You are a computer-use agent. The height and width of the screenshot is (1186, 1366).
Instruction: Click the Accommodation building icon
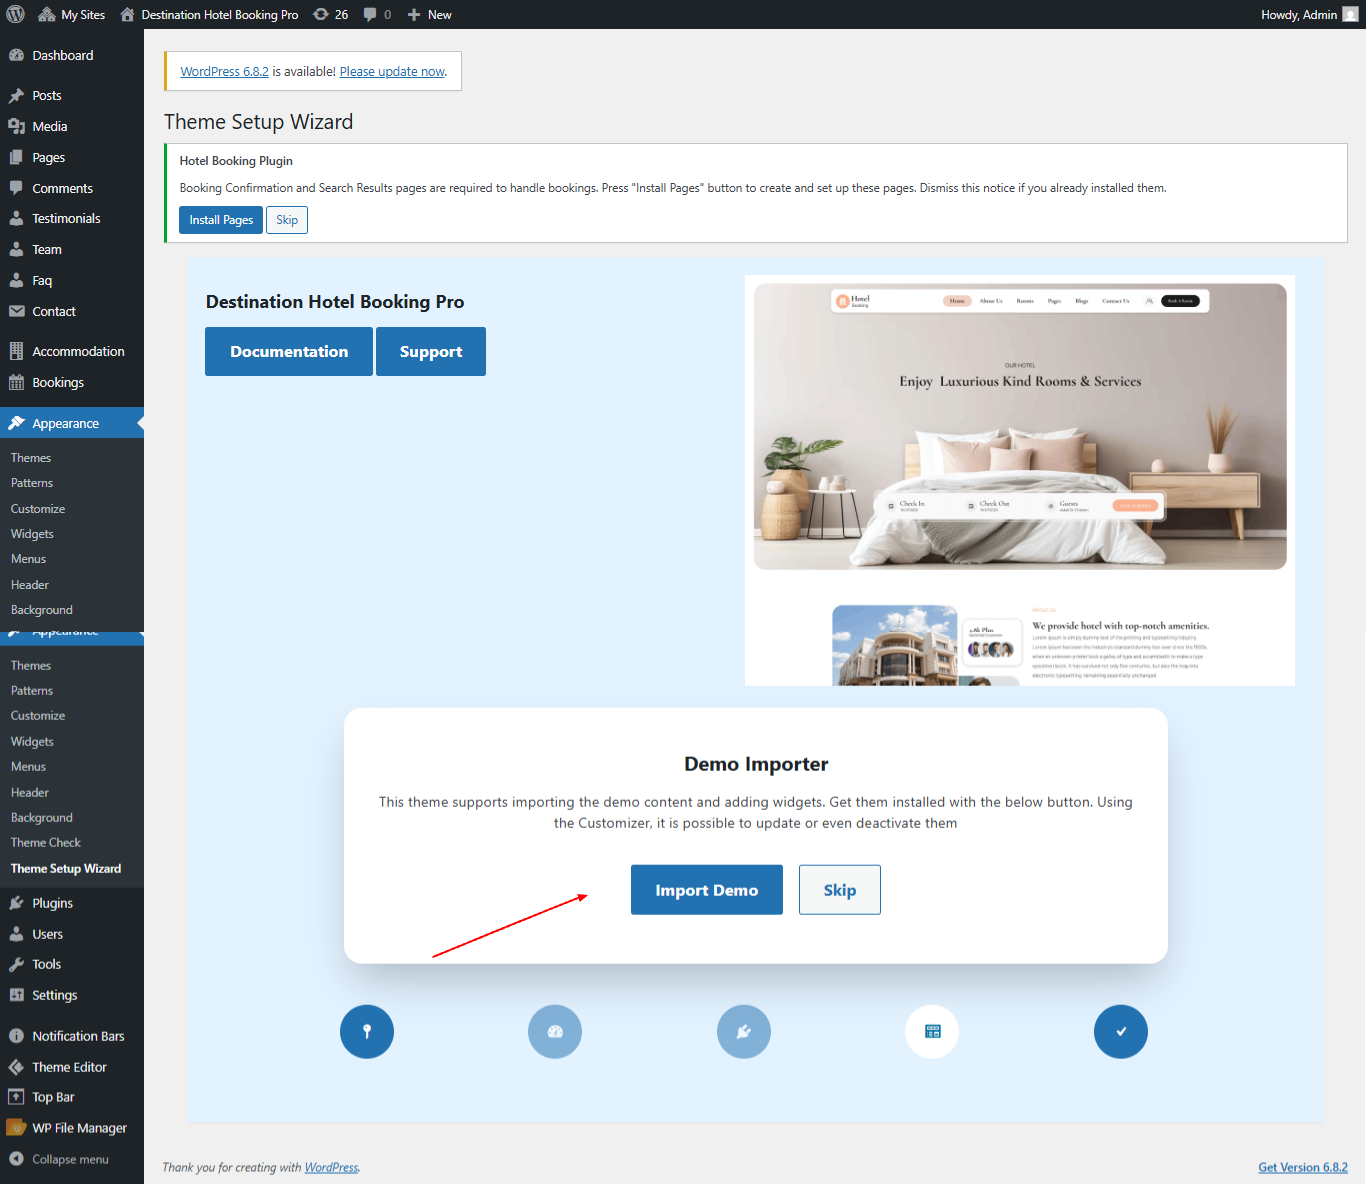pos(16,351)
